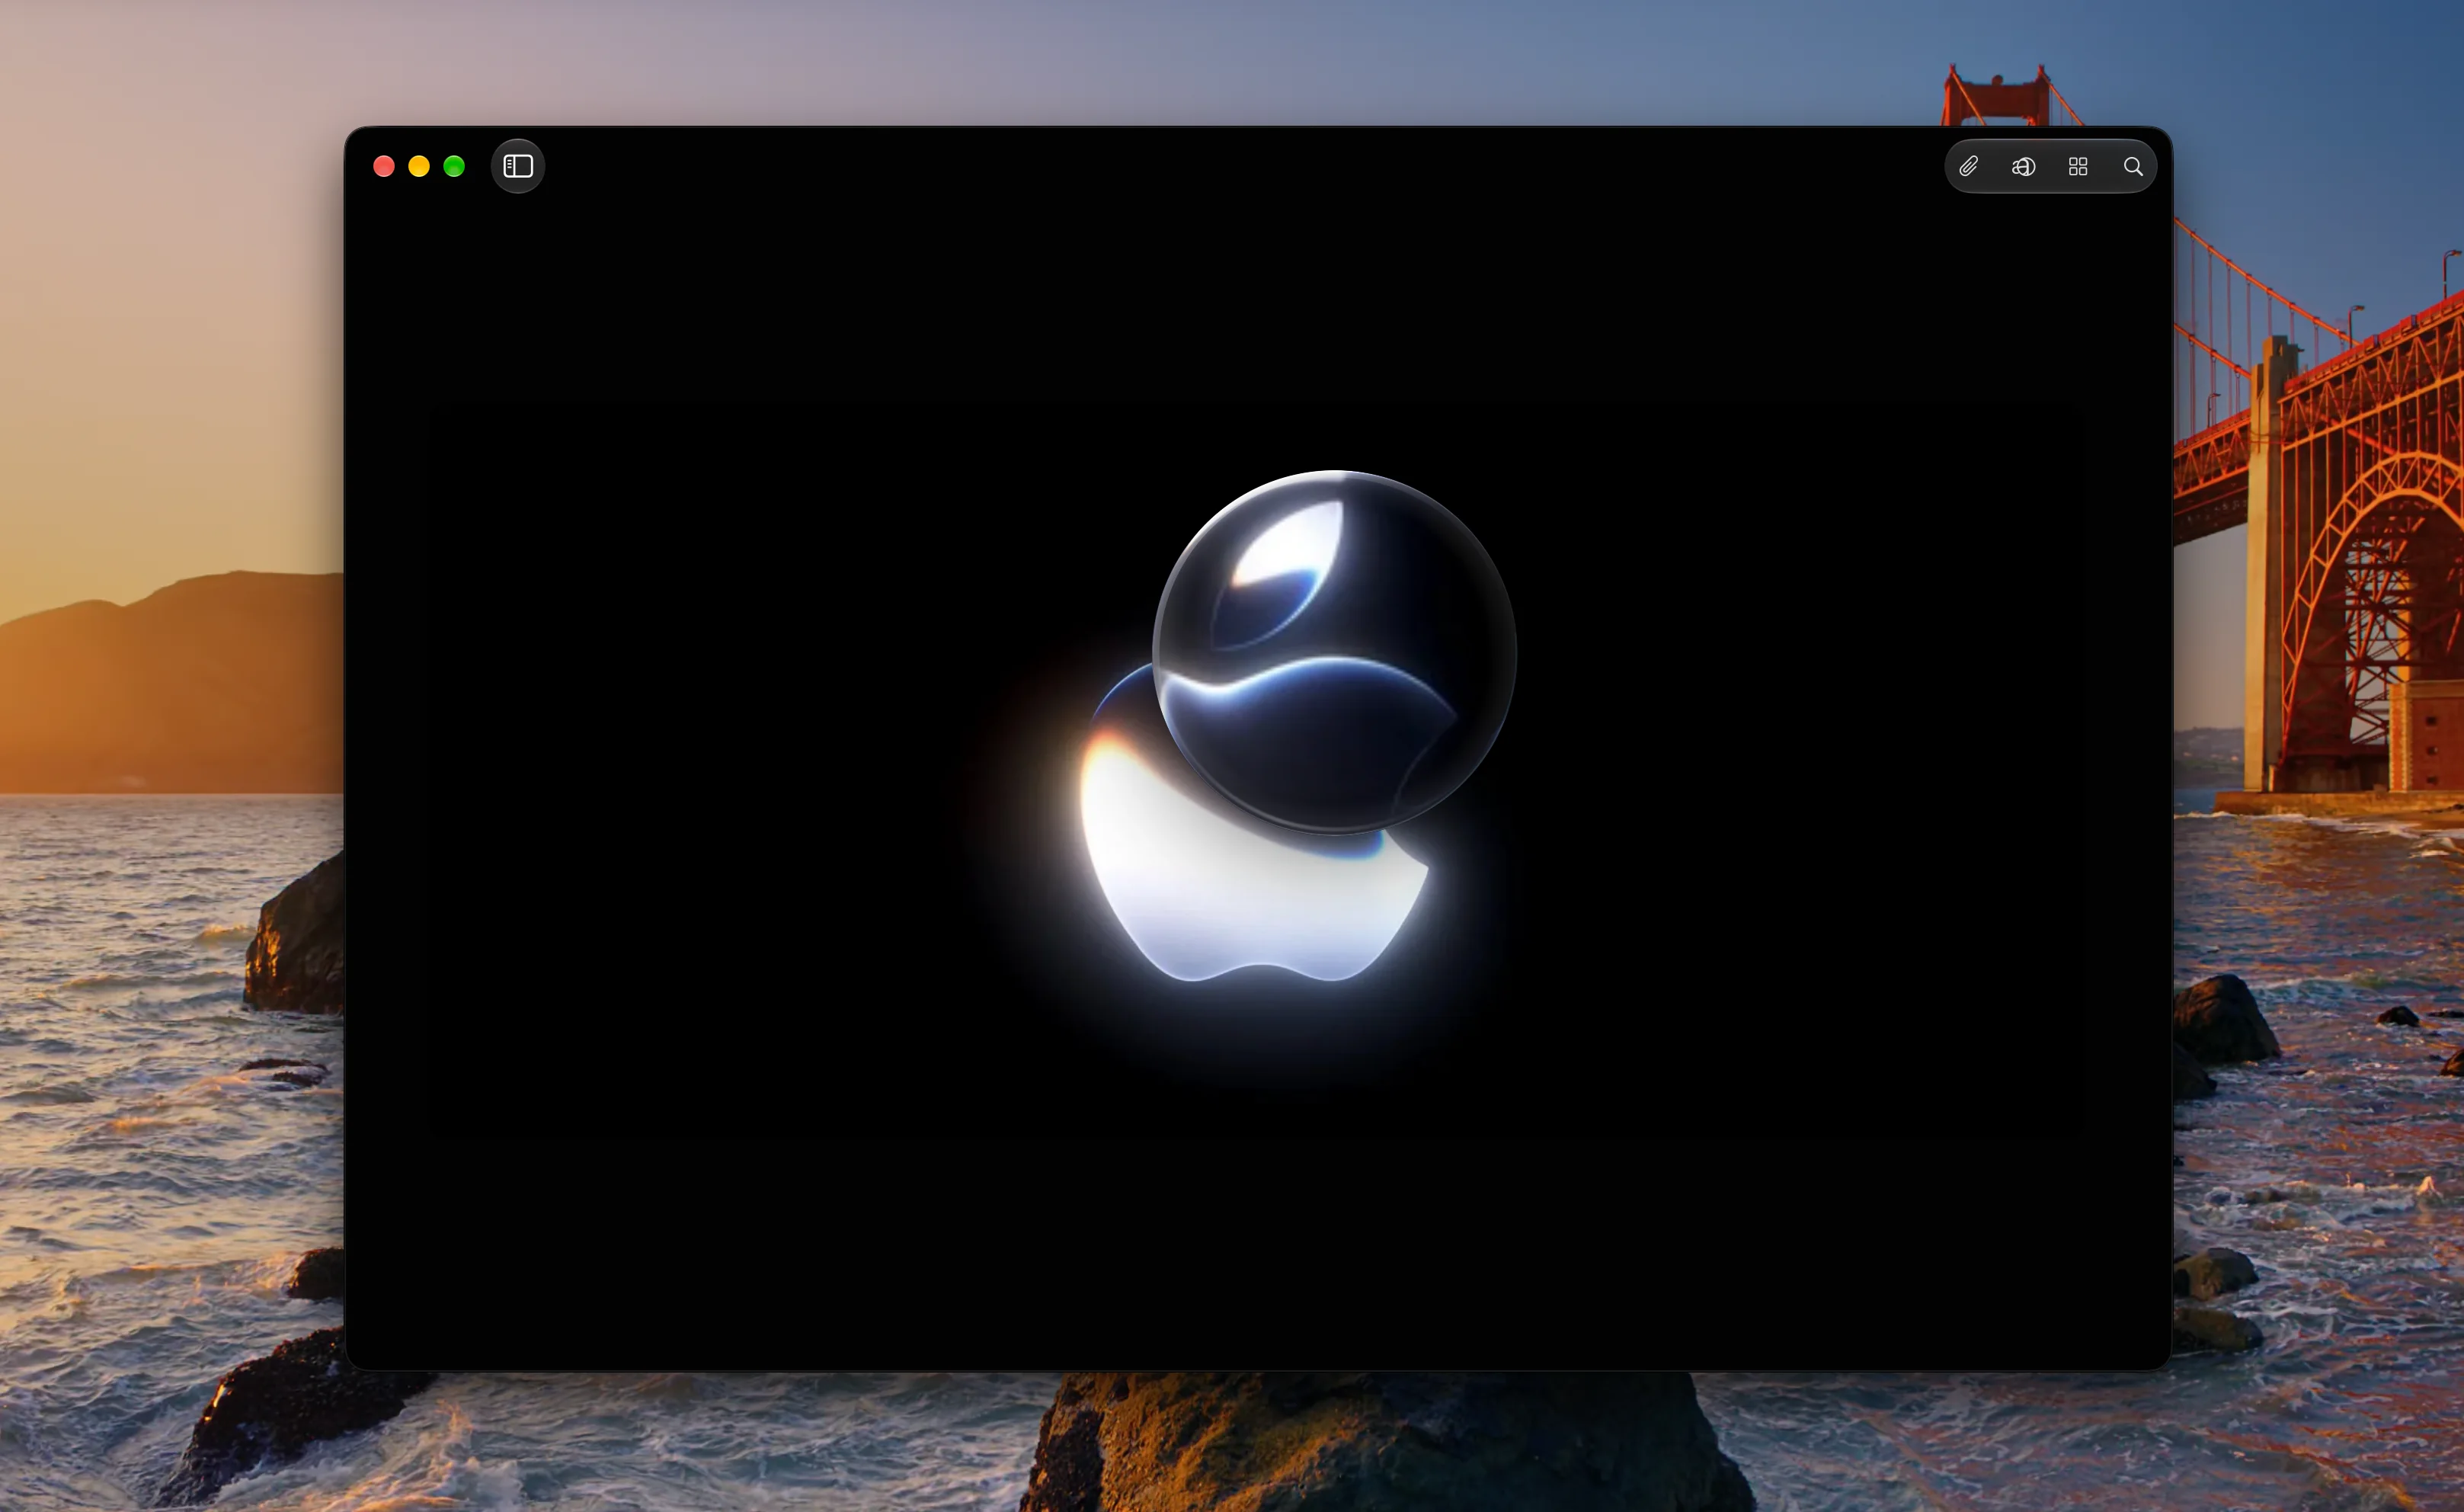Toggle the sidebar panel button

coord(518,166)
